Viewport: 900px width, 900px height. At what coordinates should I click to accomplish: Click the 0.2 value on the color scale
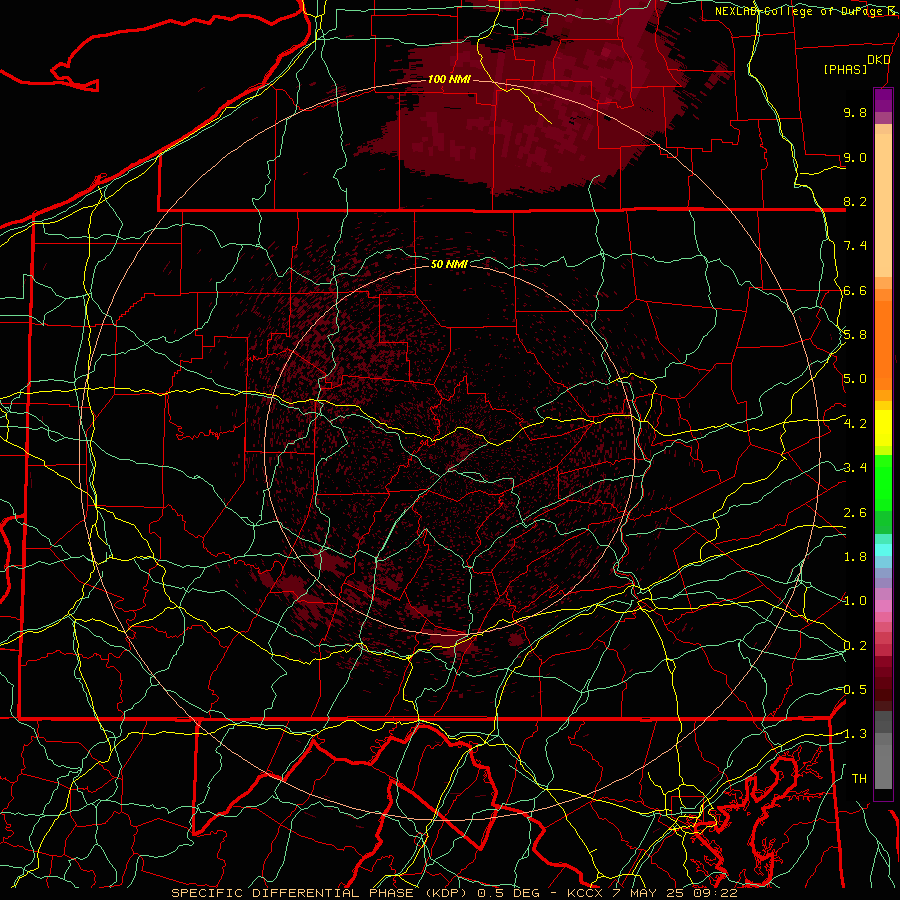pos(855,646)
